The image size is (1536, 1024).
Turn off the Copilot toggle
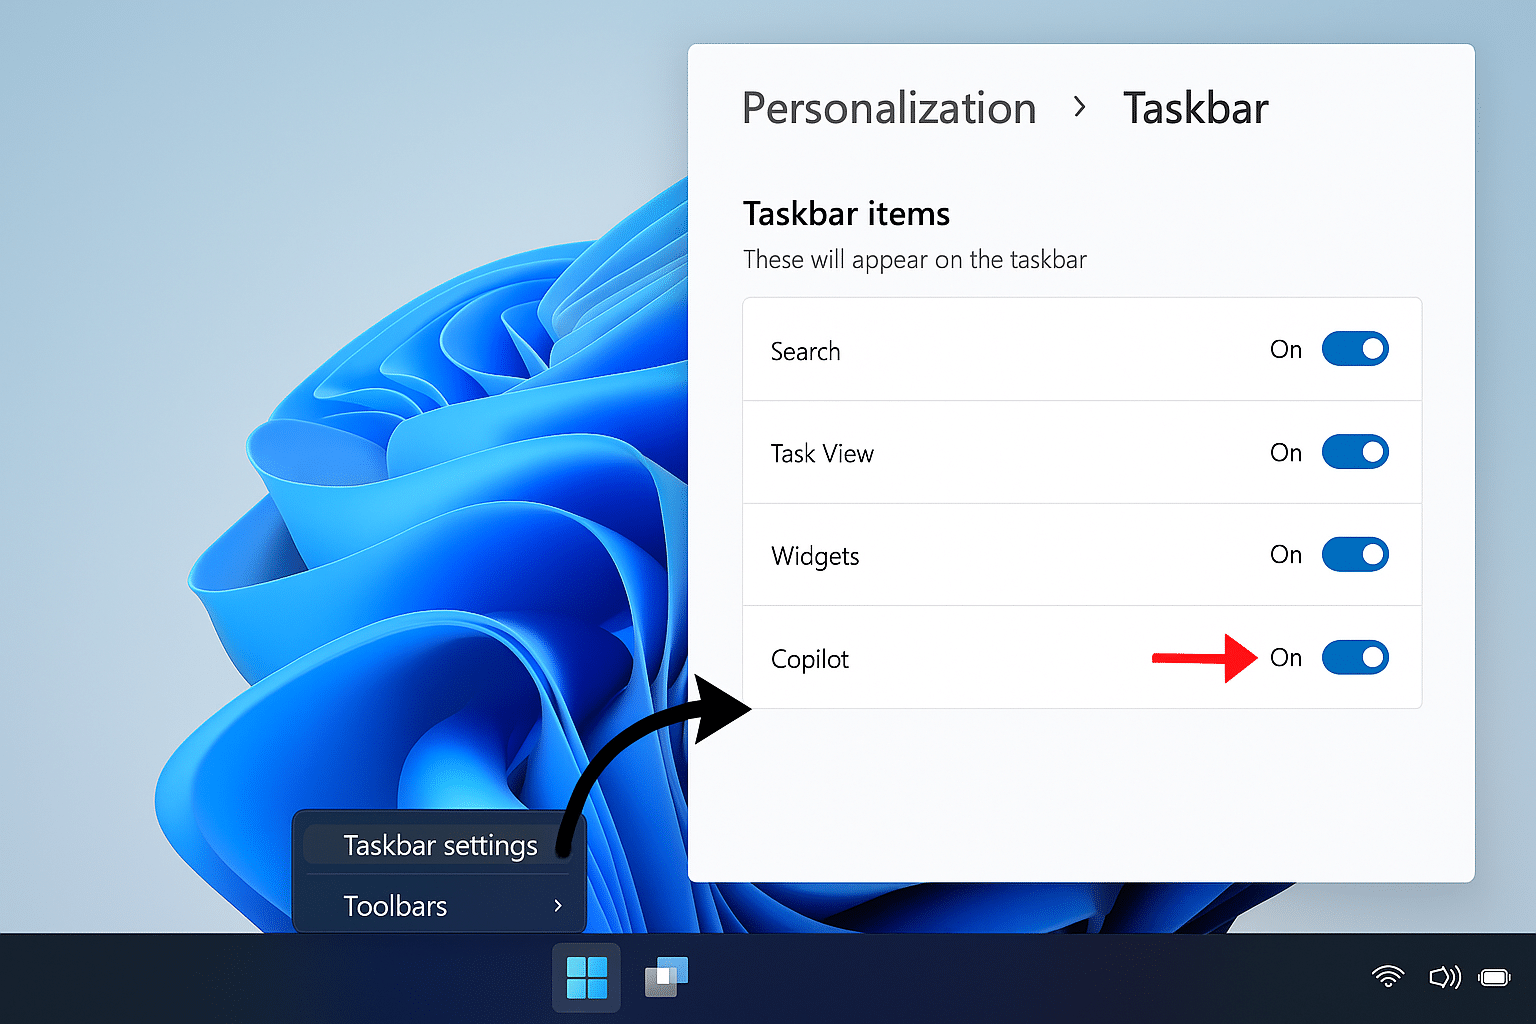1355,657
